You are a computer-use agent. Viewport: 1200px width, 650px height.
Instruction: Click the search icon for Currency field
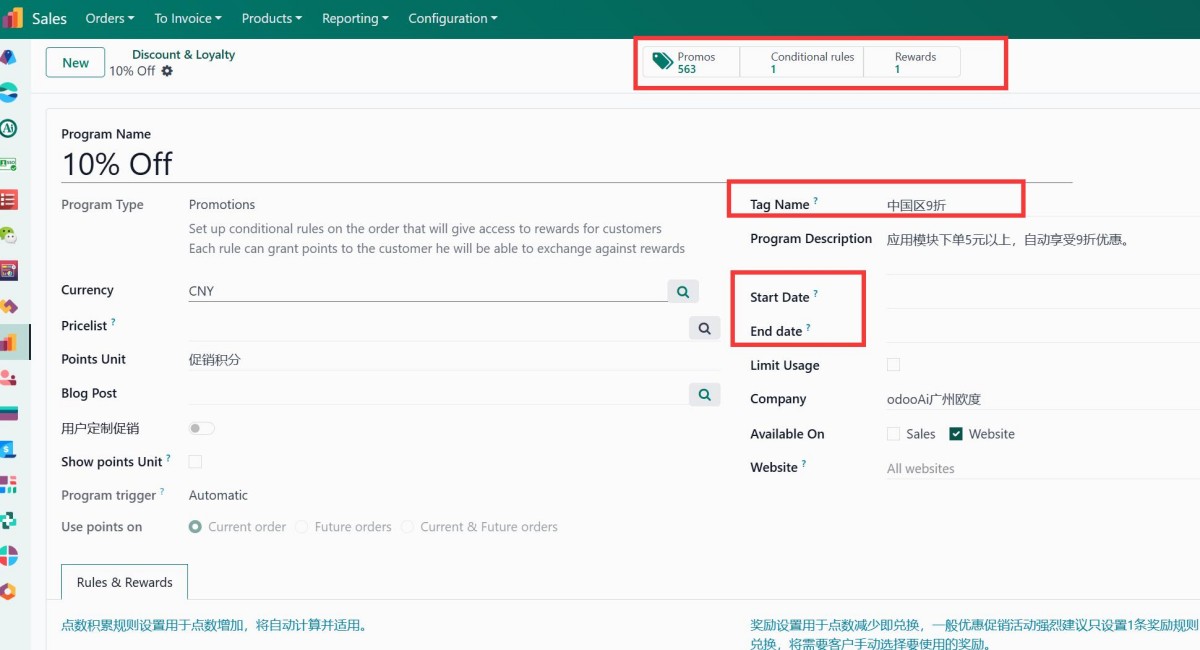click(x=683, y=291)
